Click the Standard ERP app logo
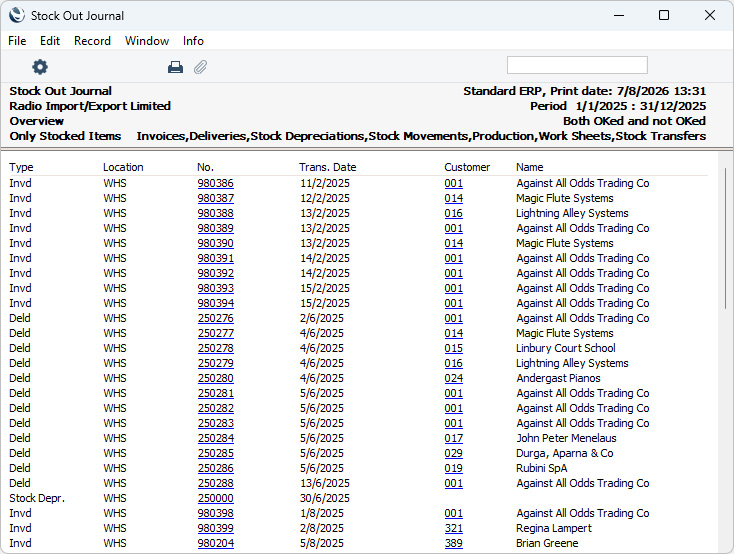The image size is (734, 554). pyautogui.click(x=17, y=15)
